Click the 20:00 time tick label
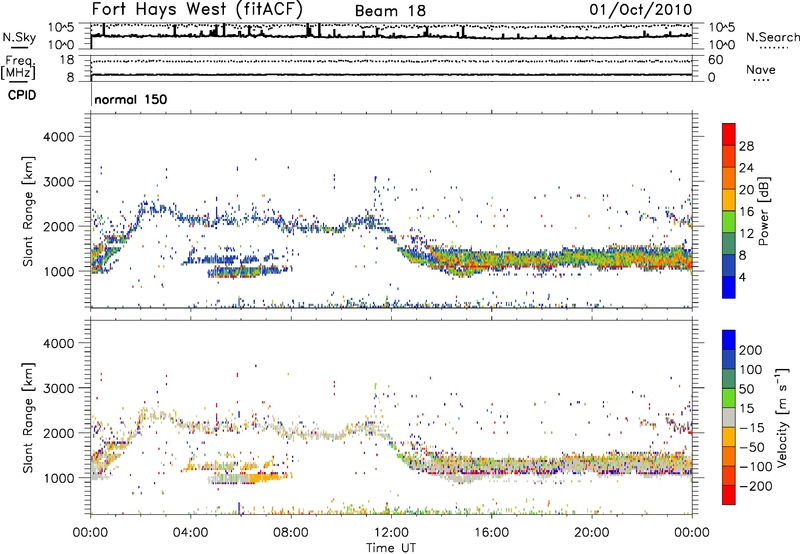Screen dimensions: 800x554 pos(592,533)
